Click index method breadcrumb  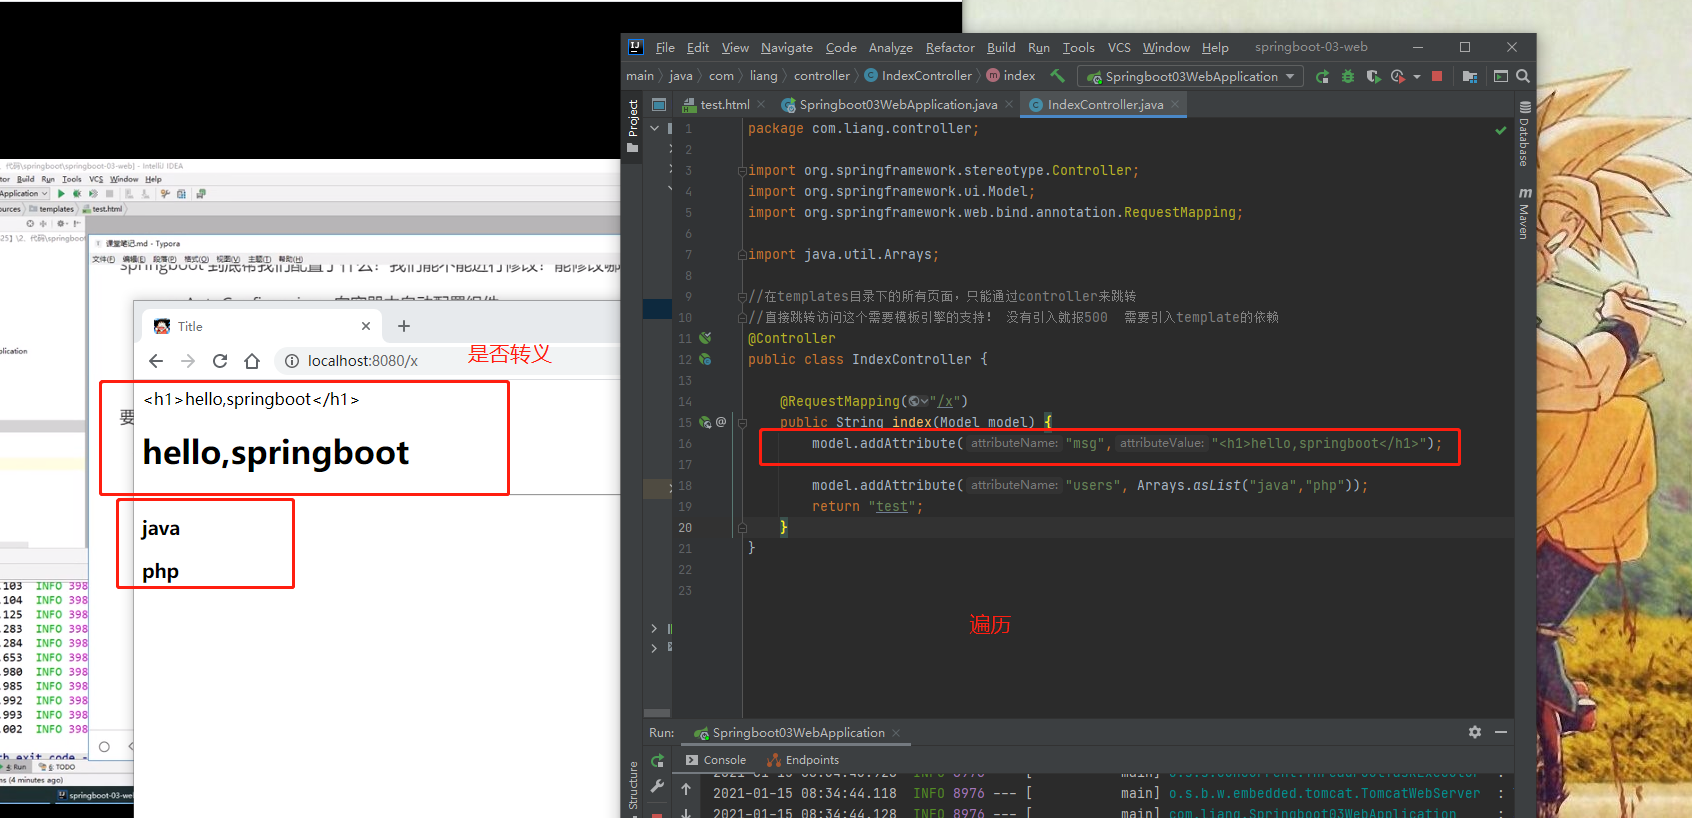coord(1010,76)
